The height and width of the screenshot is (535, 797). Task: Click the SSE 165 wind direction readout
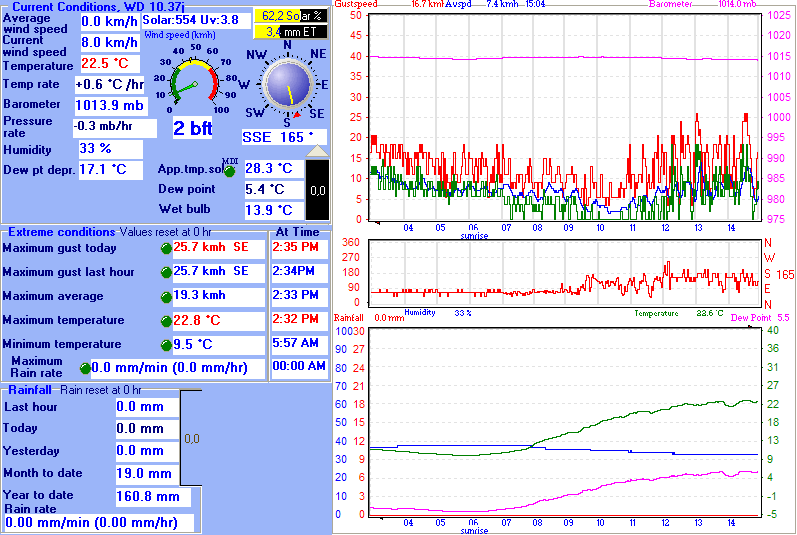tap(284, 136)
